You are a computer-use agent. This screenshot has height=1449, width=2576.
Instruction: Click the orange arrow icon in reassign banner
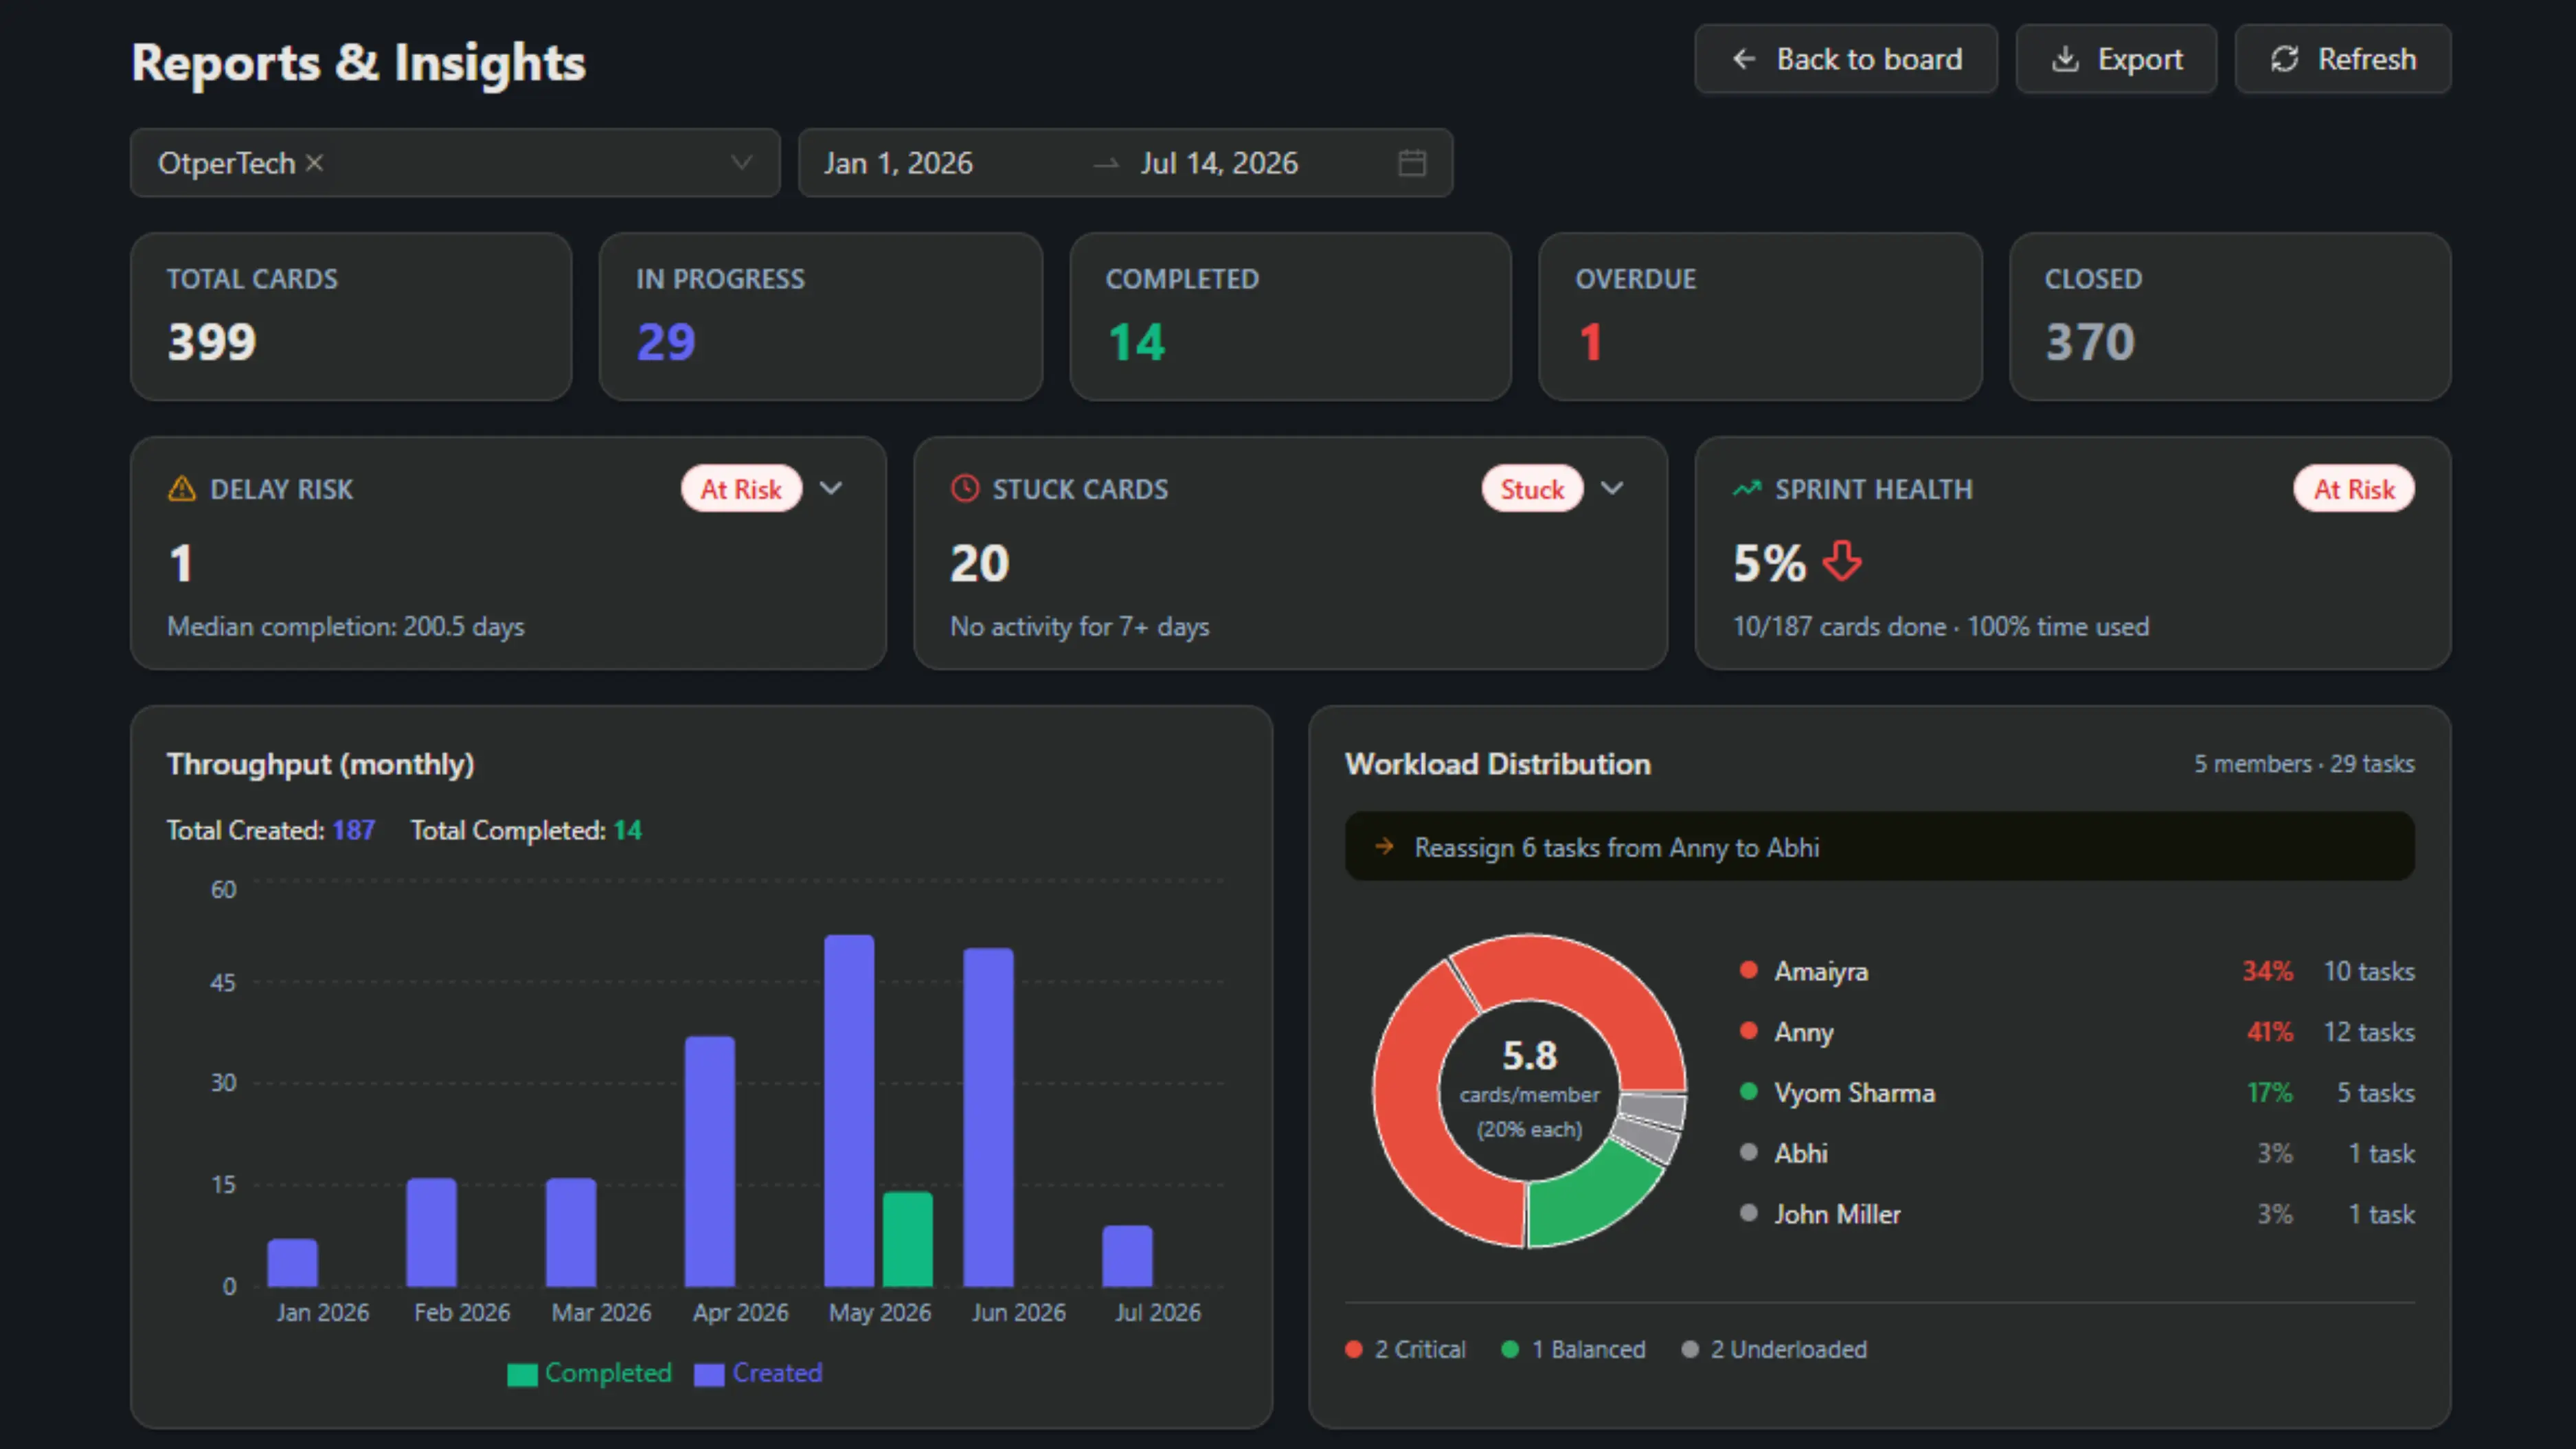tap(1384, 846)
